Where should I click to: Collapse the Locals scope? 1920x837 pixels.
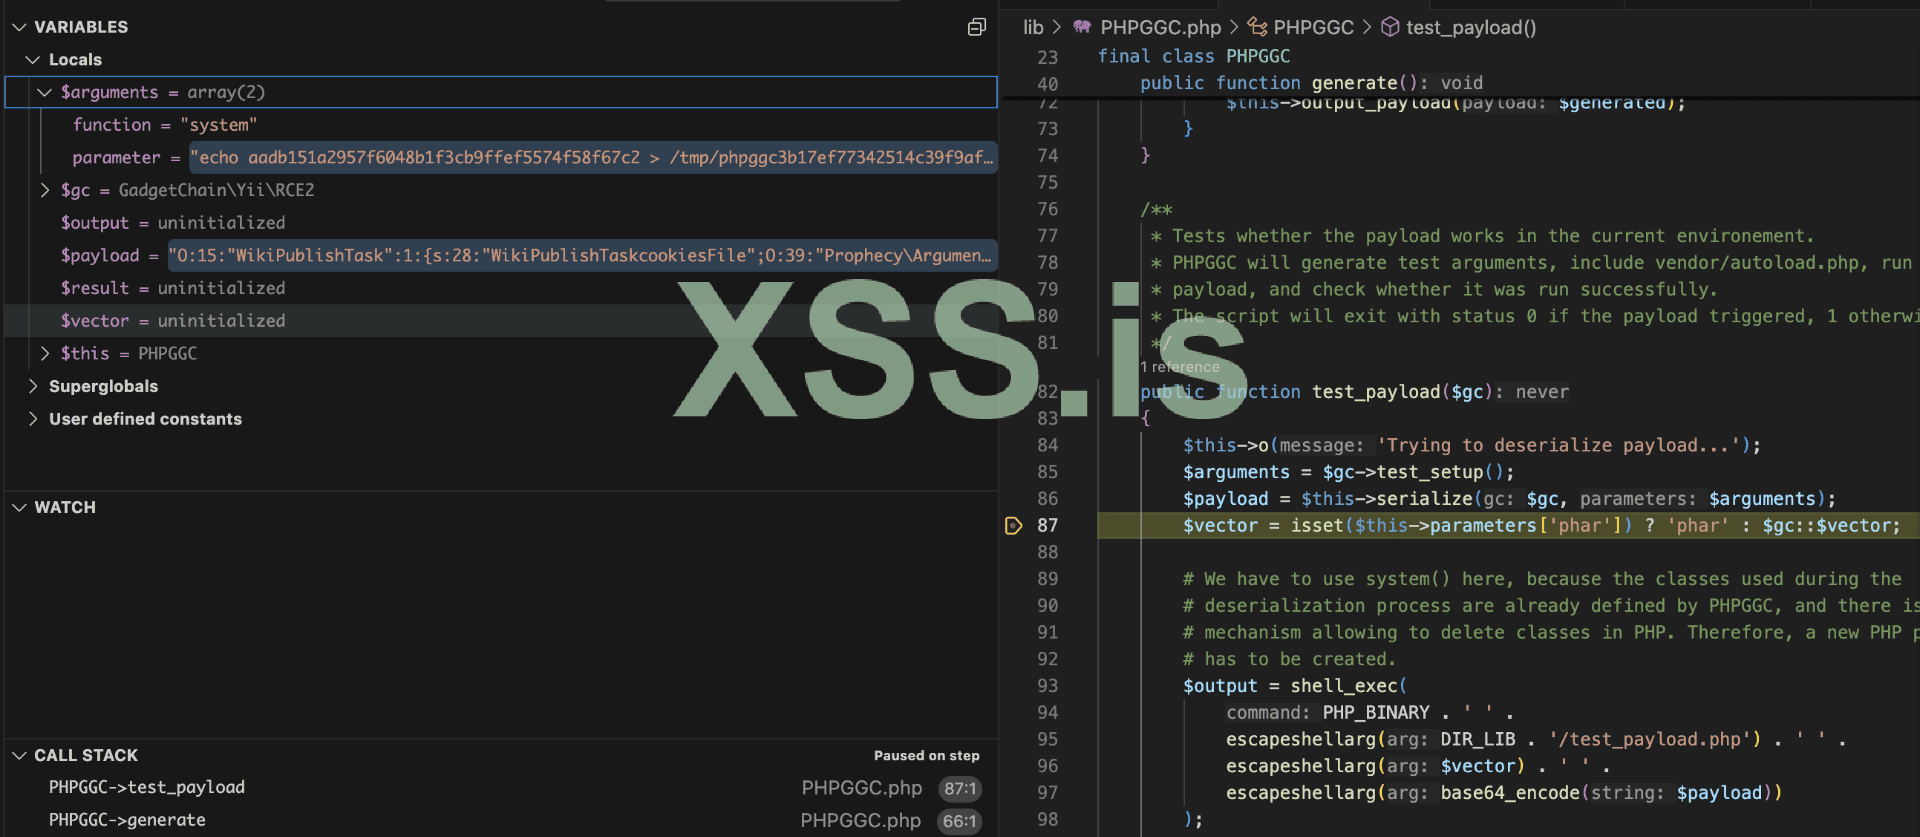(33, 60)
